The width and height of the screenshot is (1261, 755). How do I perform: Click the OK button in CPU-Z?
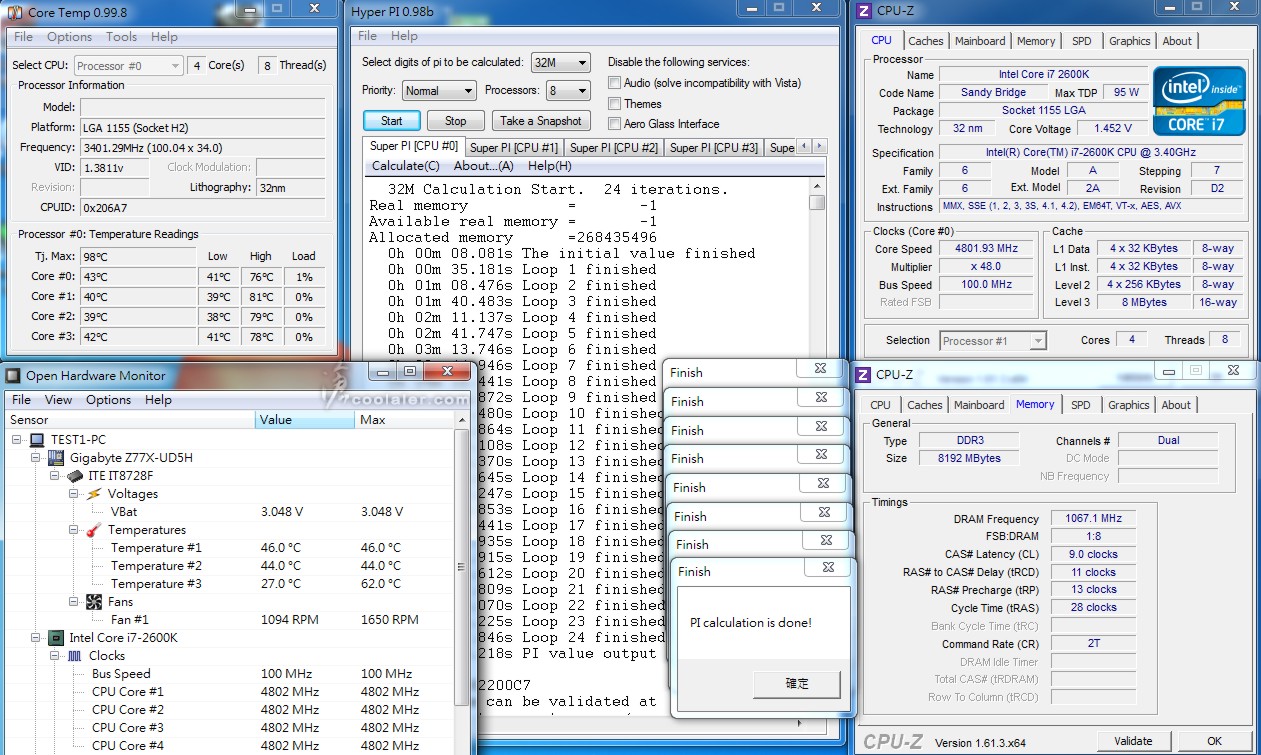1214,741
